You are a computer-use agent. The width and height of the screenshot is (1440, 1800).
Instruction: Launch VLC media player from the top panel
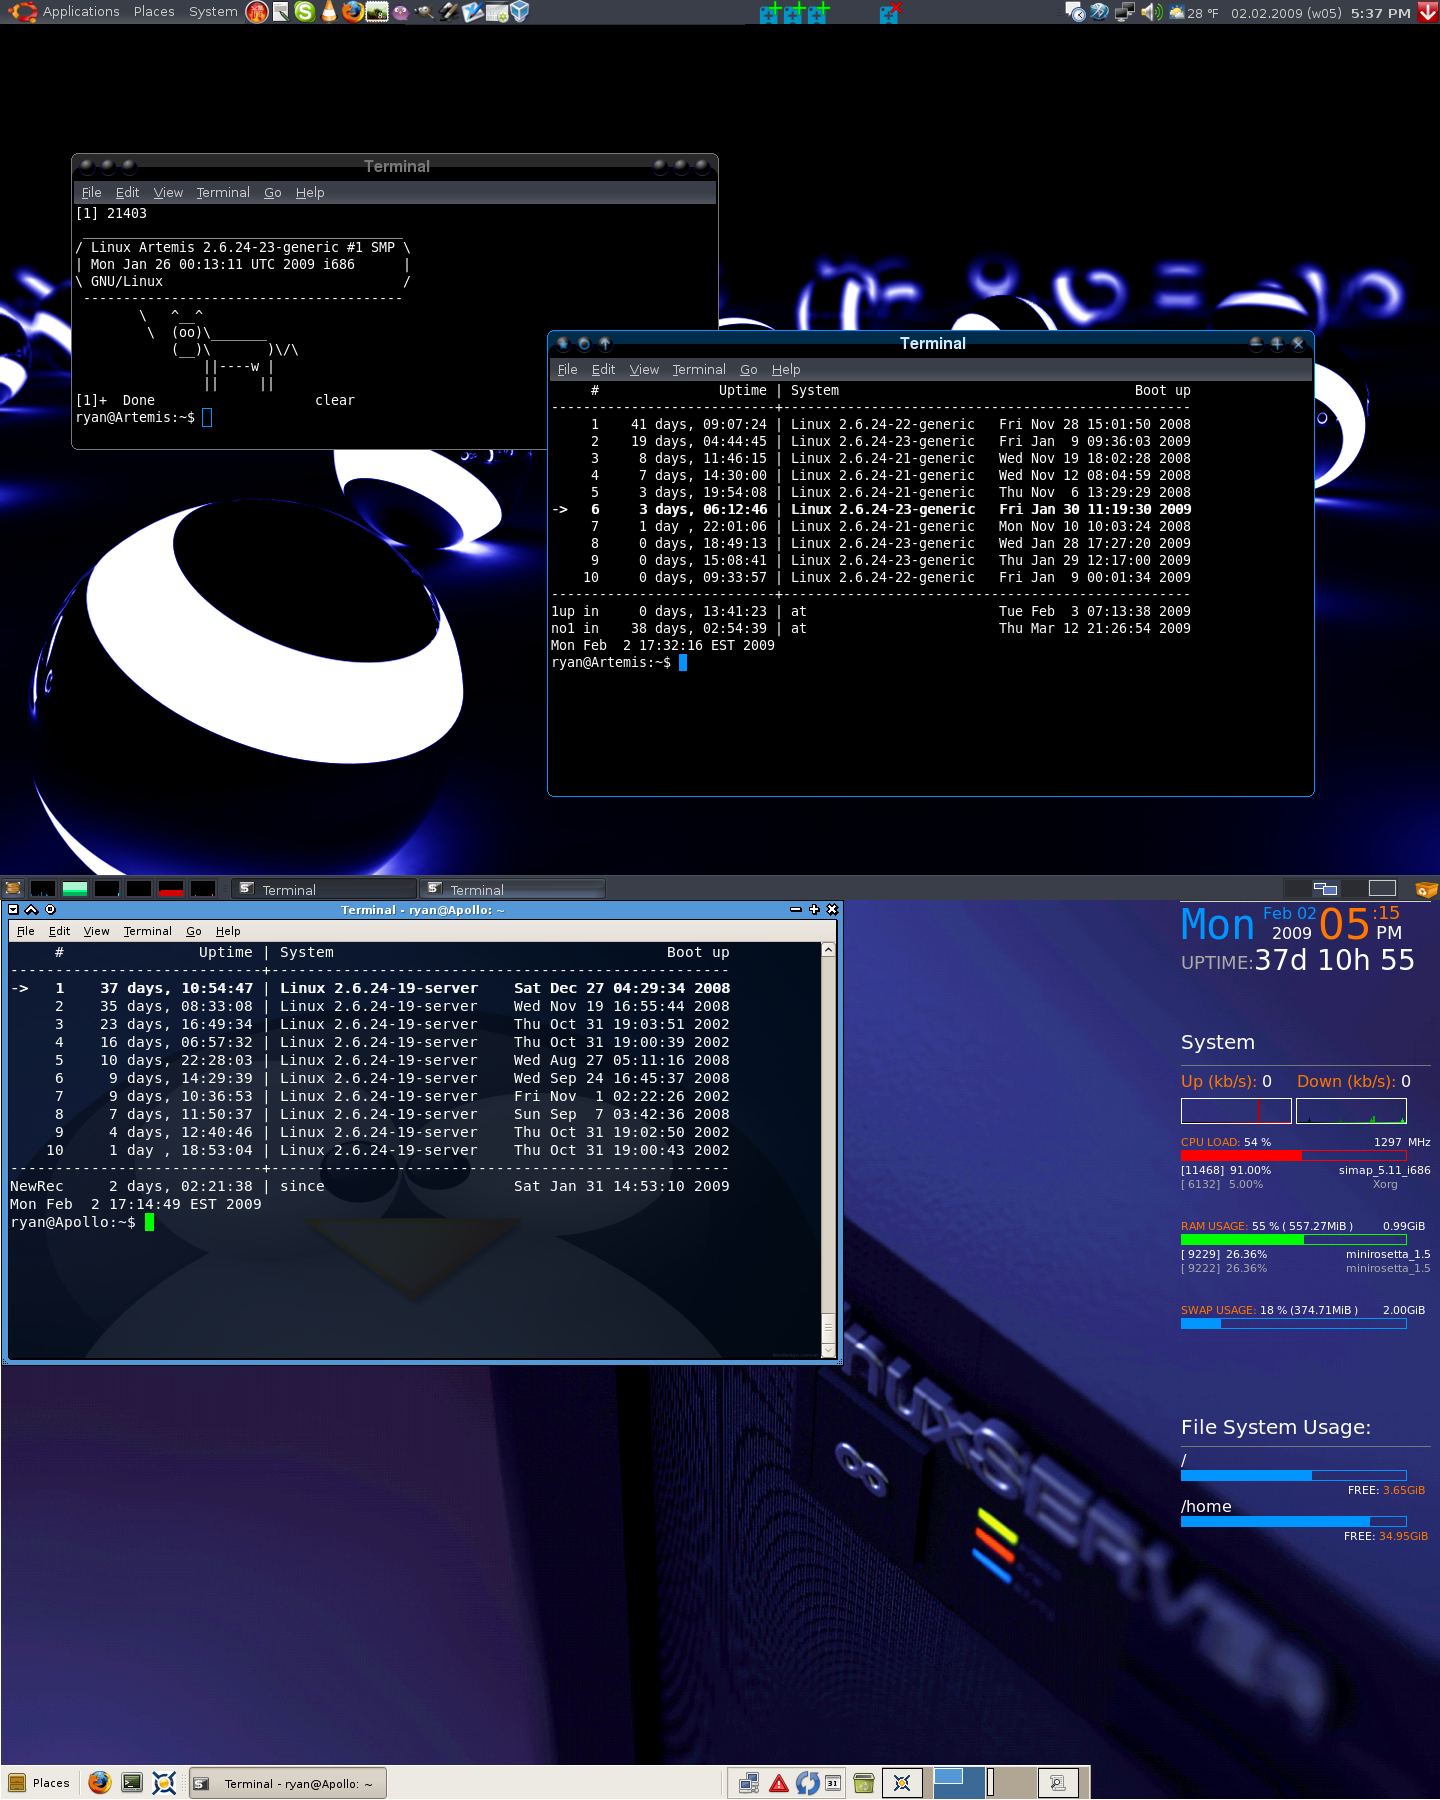pos(329,12)
